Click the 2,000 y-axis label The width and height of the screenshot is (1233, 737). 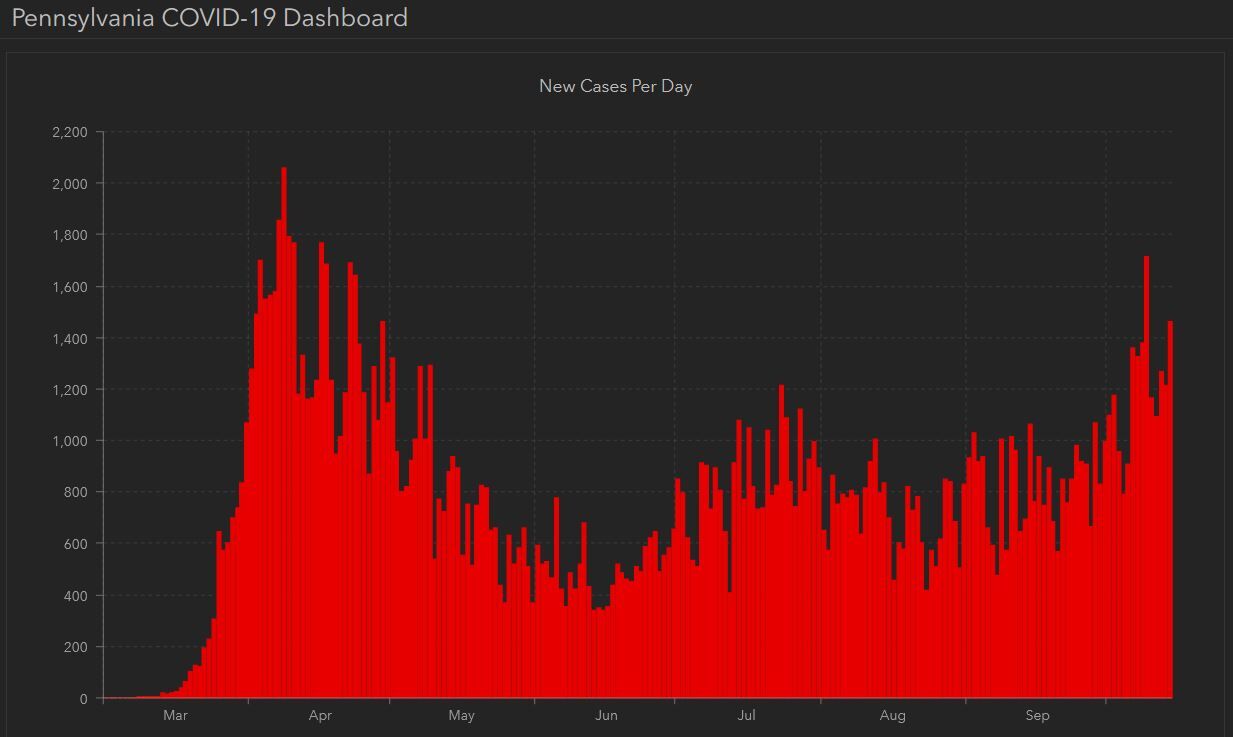[x=70, y=184]
